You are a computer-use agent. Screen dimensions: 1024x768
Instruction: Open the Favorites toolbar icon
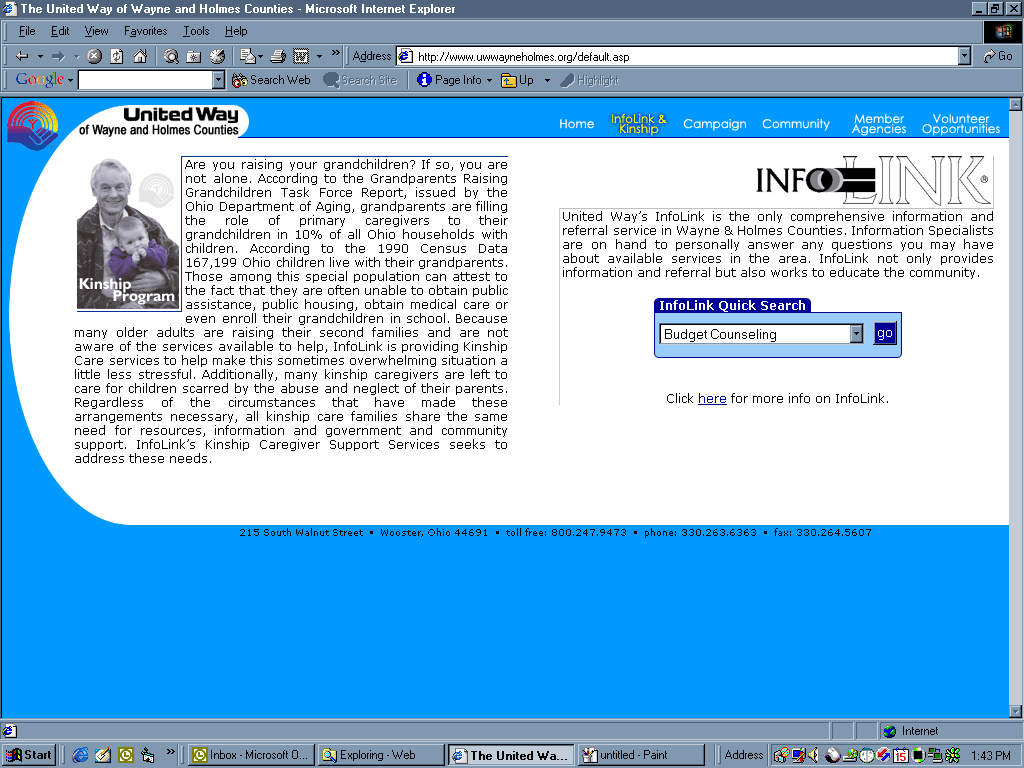tap(194, 56)
